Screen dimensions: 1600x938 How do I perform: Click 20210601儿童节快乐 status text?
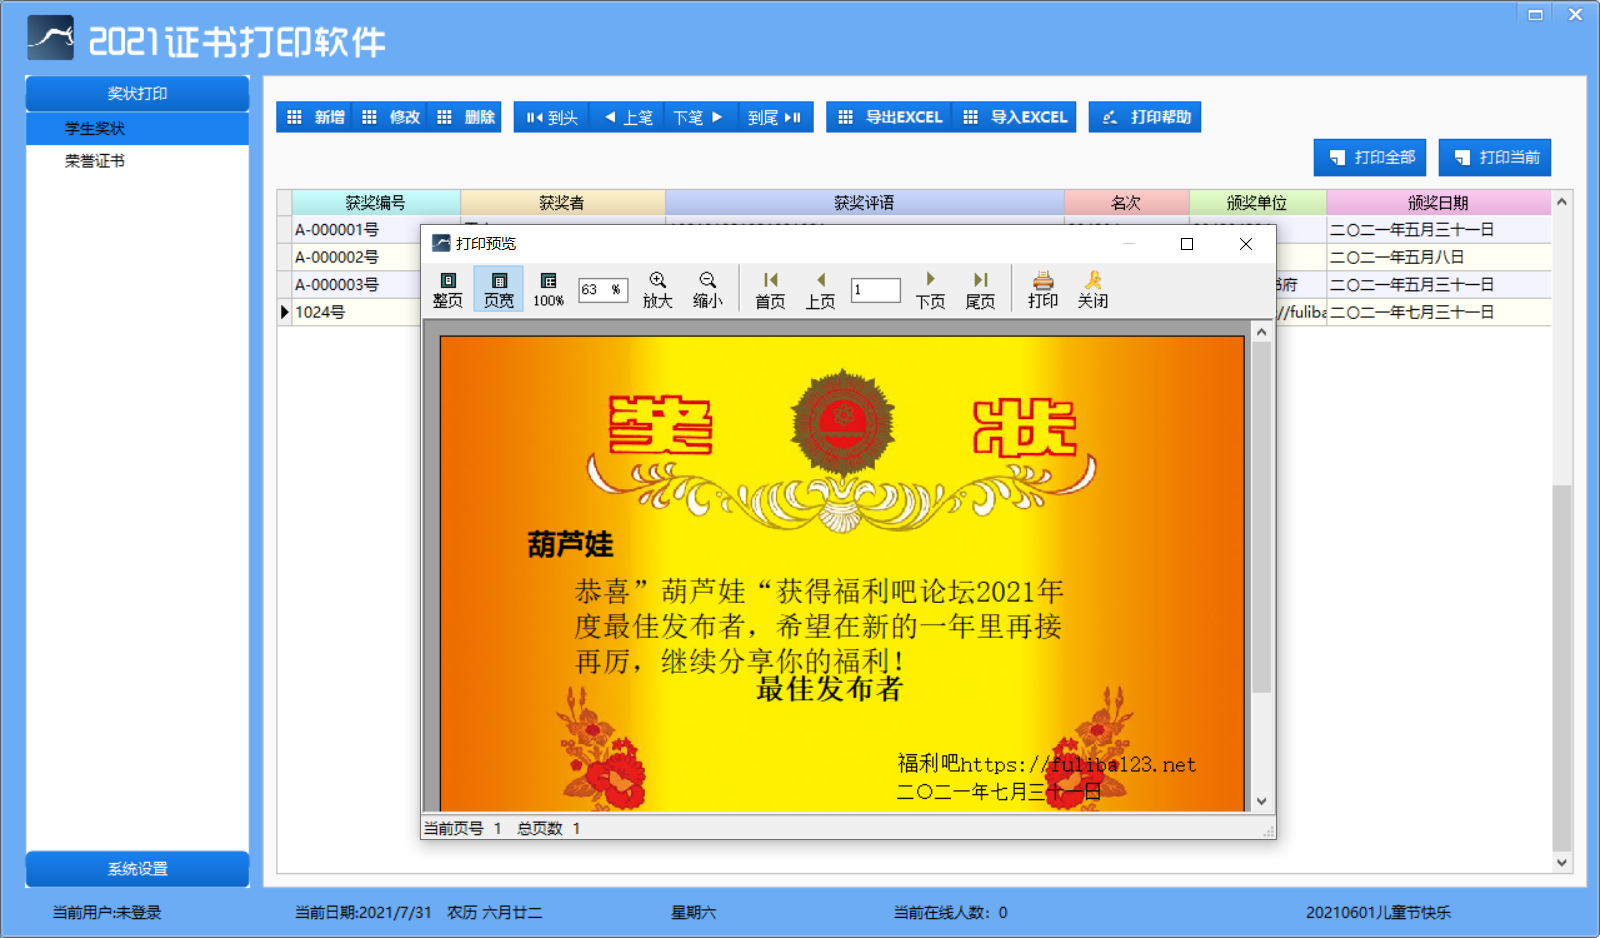pyautogui.click(x=1378, y=912)
